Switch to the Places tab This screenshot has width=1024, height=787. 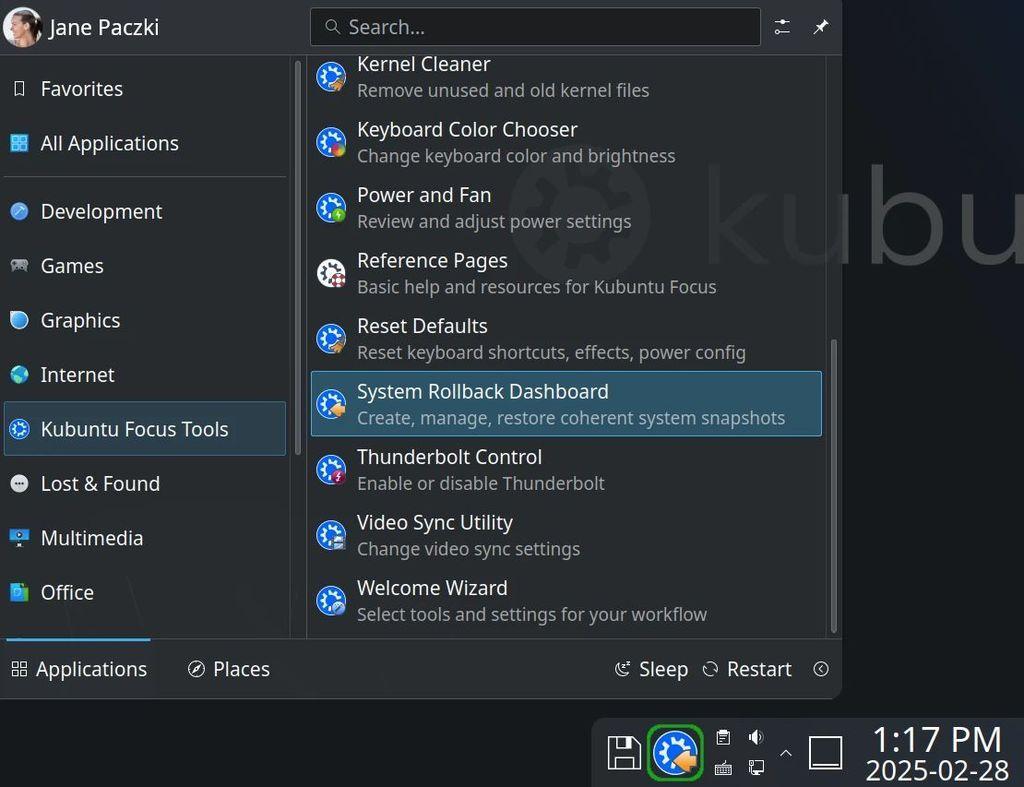[x=229, y=669]
